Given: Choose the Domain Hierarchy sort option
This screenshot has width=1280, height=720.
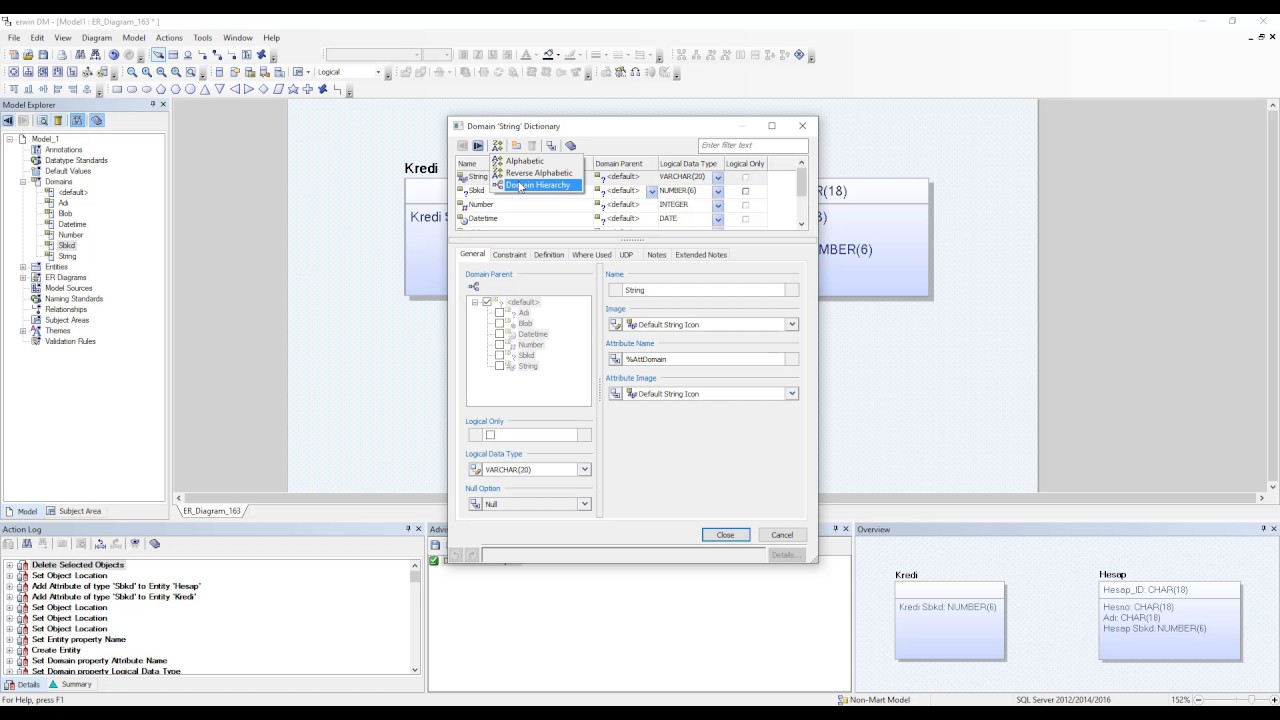Looking at the screenshot, I should (x=538, y=185).
